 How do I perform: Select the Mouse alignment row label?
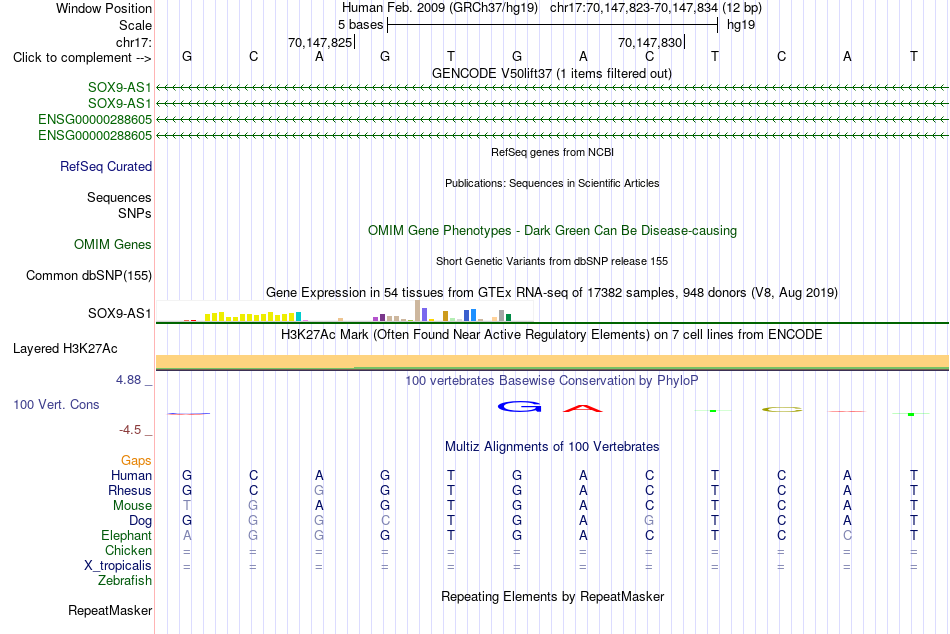coord(132,506)
